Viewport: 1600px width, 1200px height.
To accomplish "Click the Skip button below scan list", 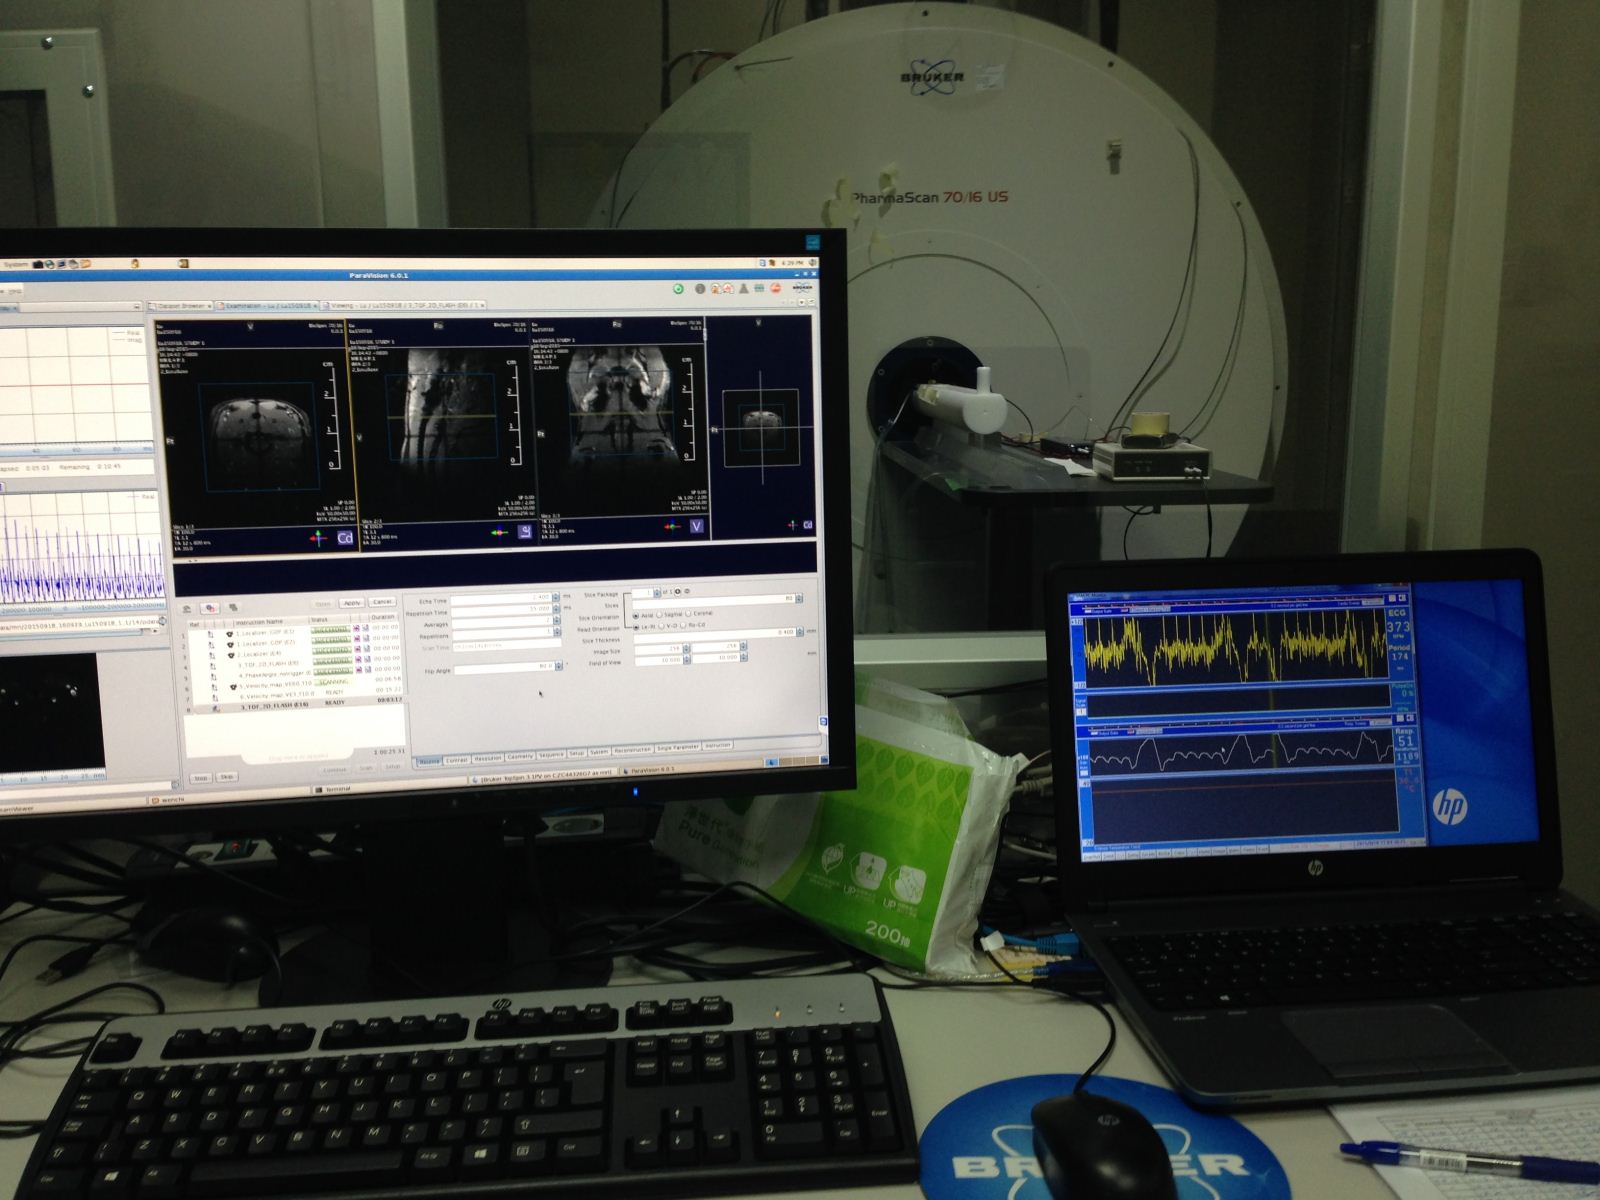I will (x=227, y=777).
